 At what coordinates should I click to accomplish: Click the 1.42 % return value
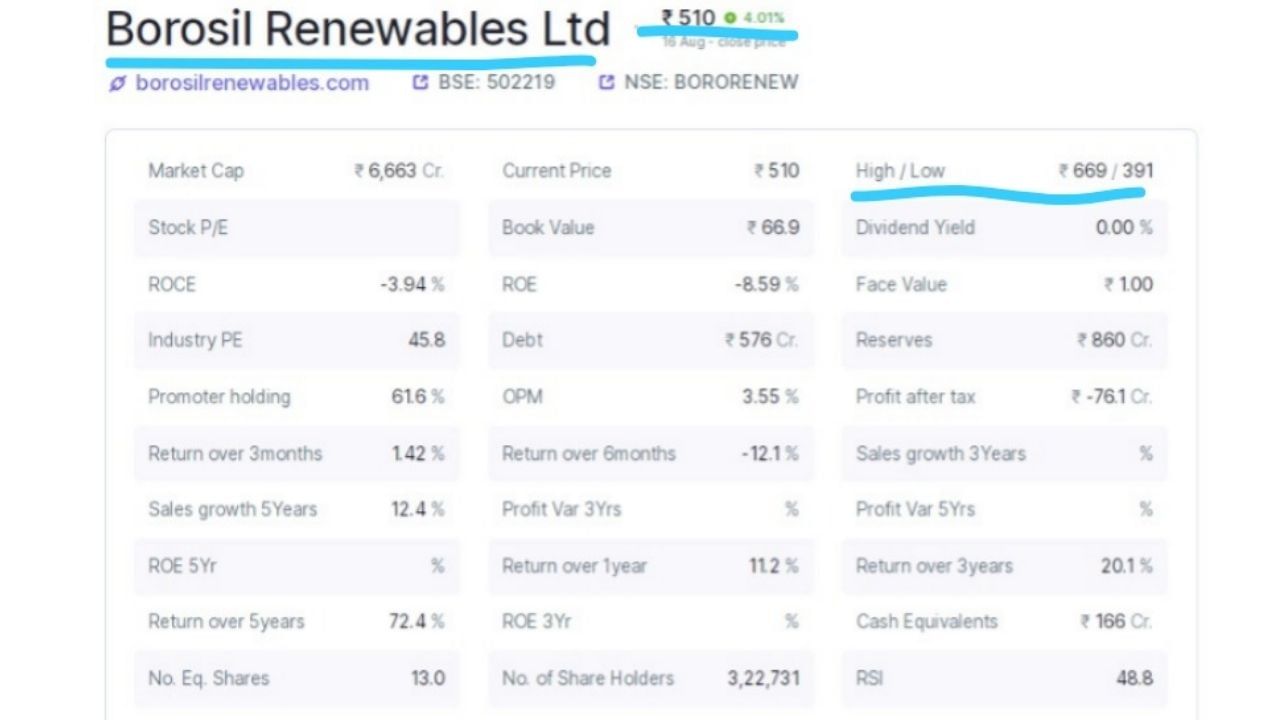point(418,454)
